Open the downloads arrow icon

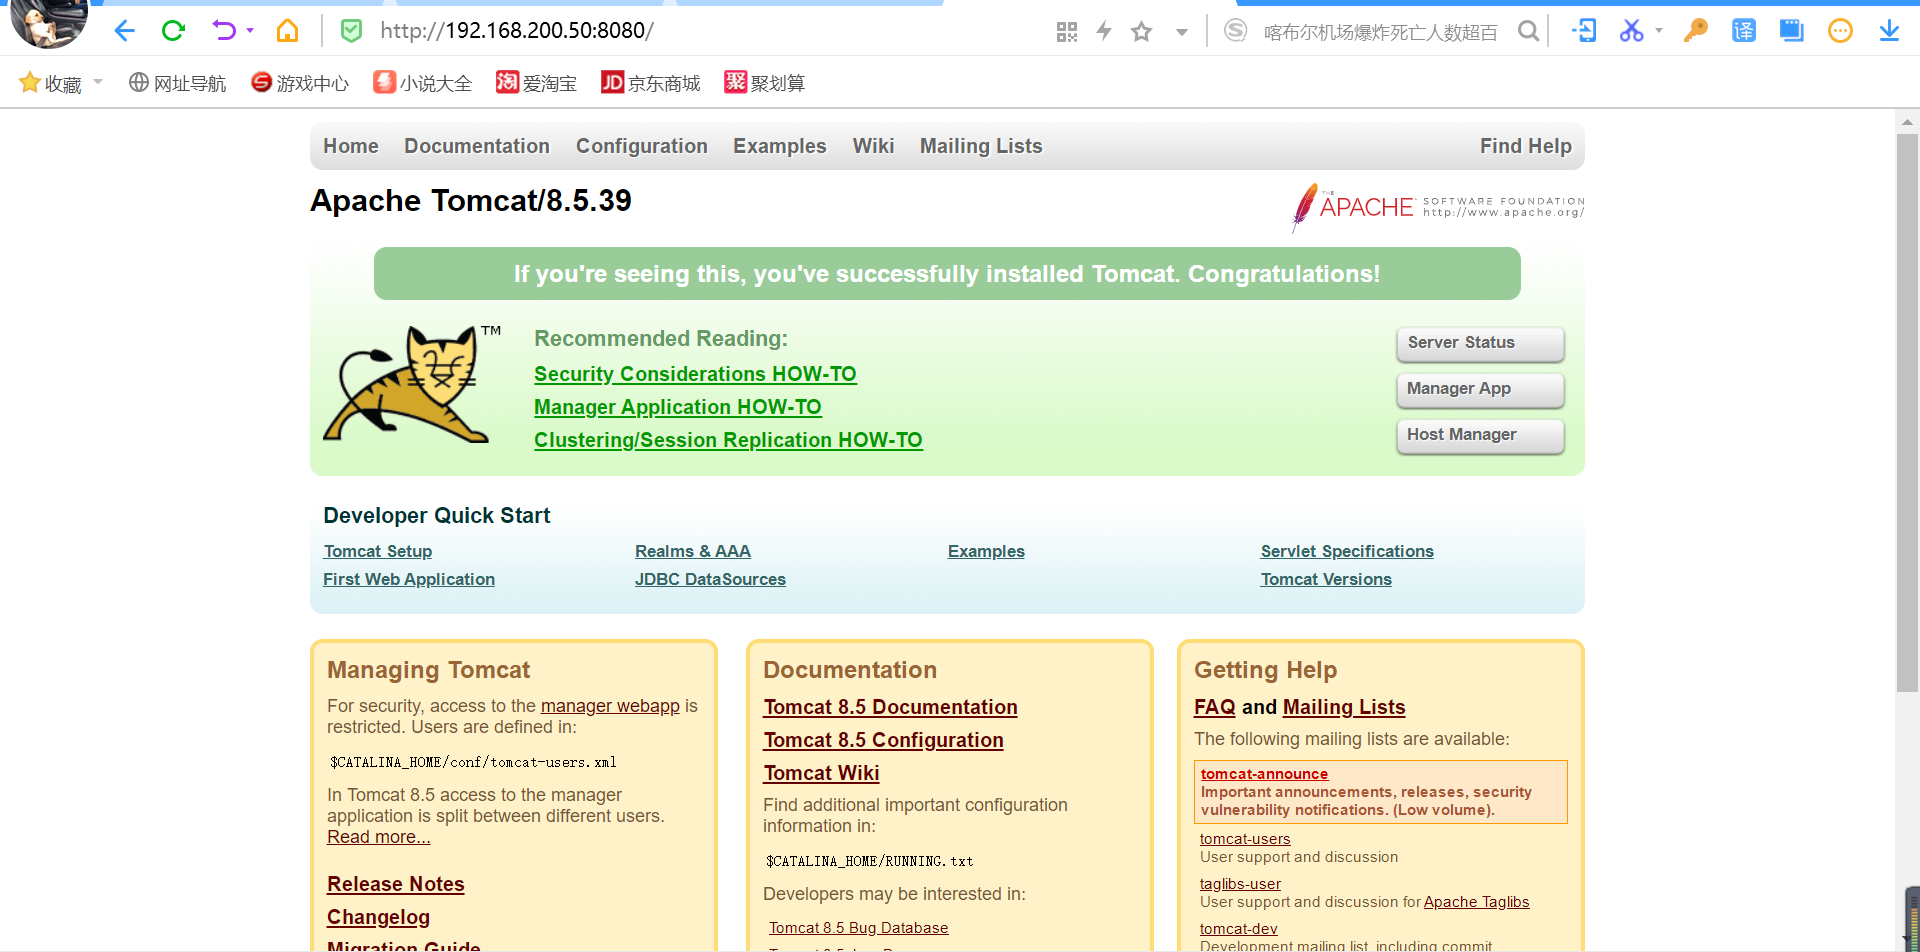[x=1889, y=31]
